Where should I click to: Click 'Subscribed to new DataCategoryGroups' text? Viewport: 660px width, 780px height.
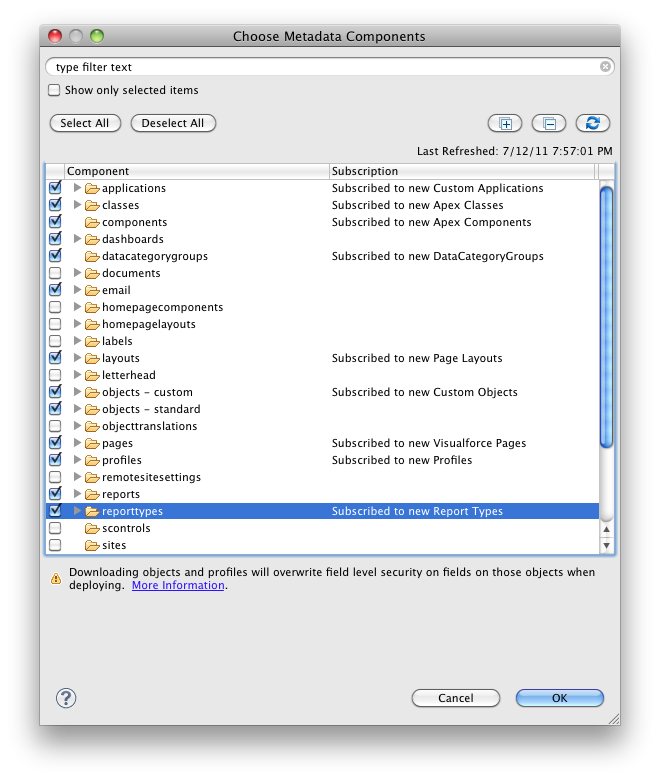(438, 257)
